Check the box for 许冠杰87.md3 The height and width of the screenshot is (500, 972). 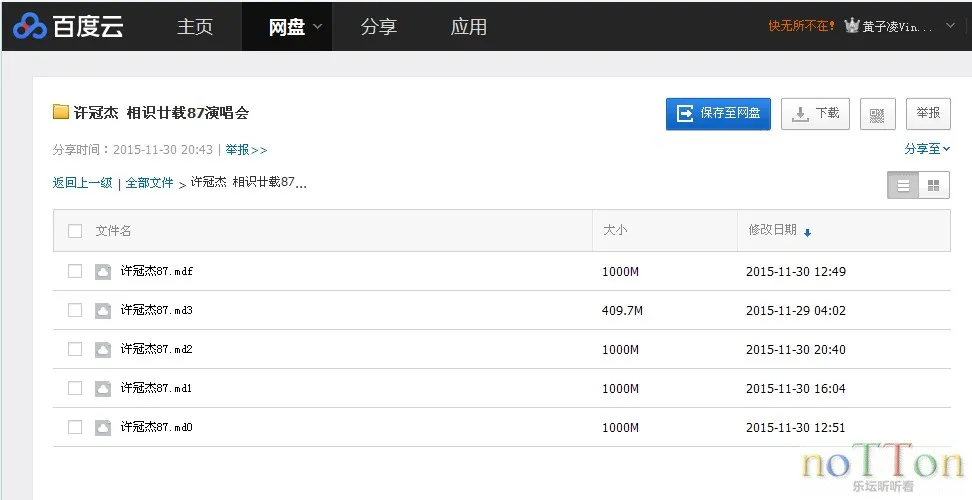[x=75, y=310]
